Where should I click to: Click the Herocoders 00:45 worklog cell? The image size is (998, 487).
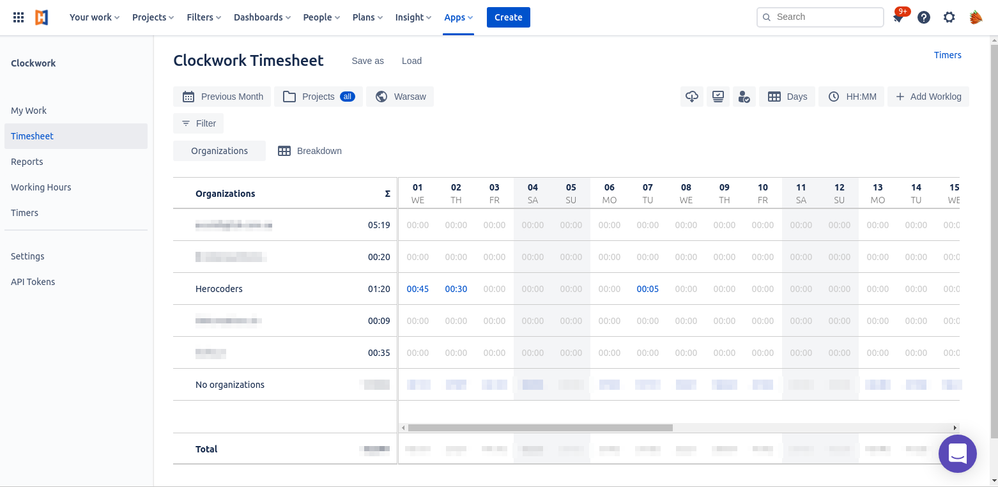point(418,289)
